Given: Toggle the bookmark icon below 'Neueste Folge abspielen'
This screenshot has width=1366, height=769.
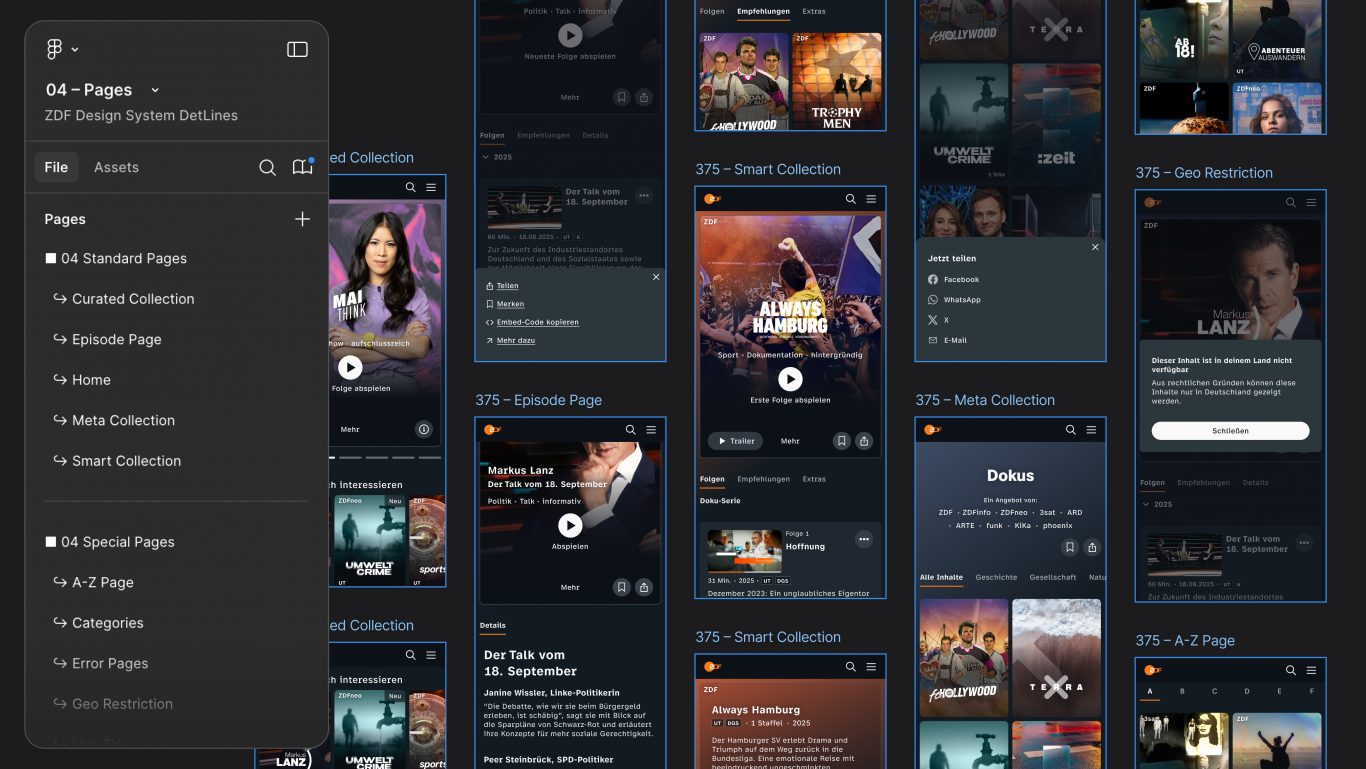Looking at the screenshot, I should (x=622, y=97).
